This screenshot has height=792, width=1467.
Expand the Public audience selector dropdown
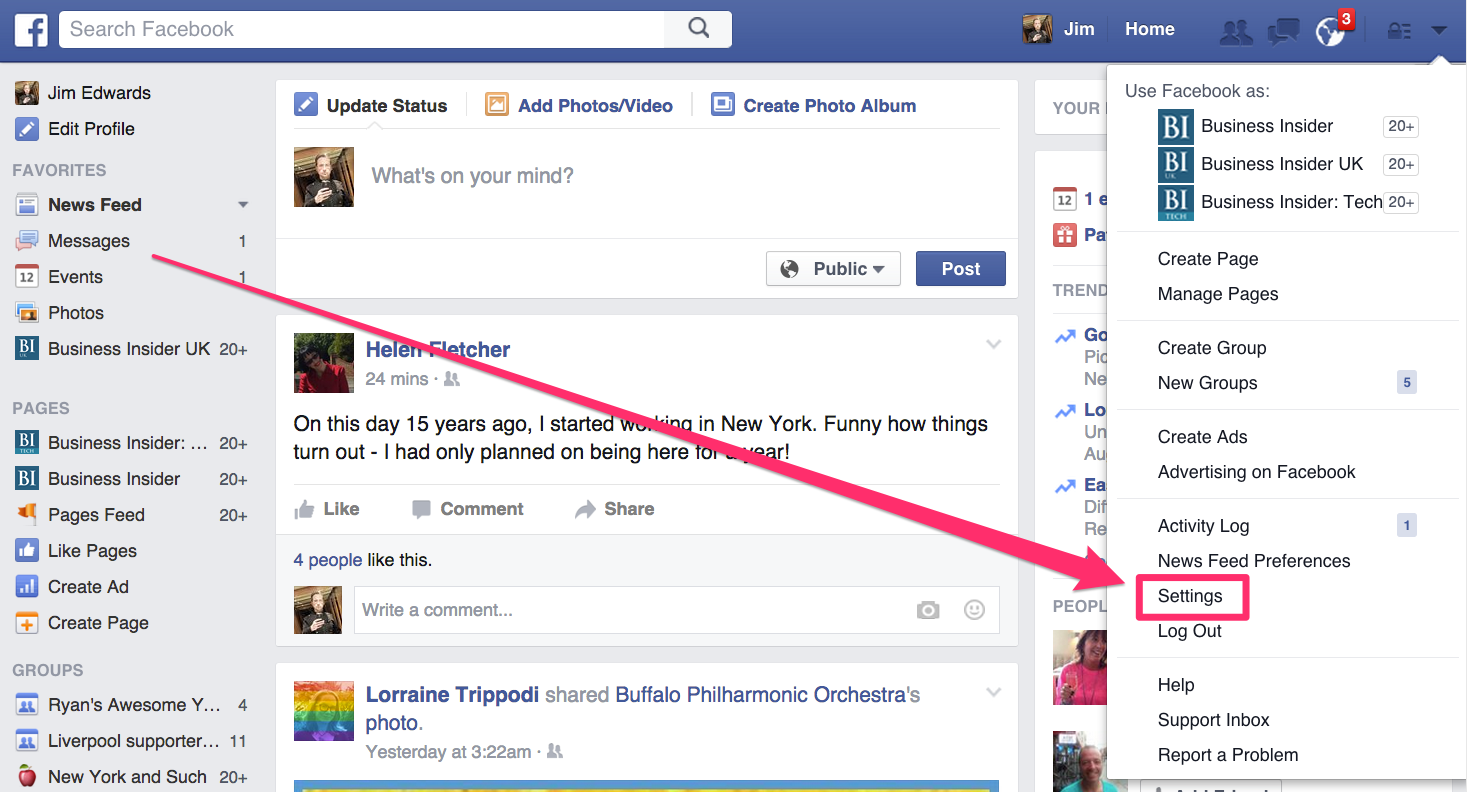click(x=833, y=269)
